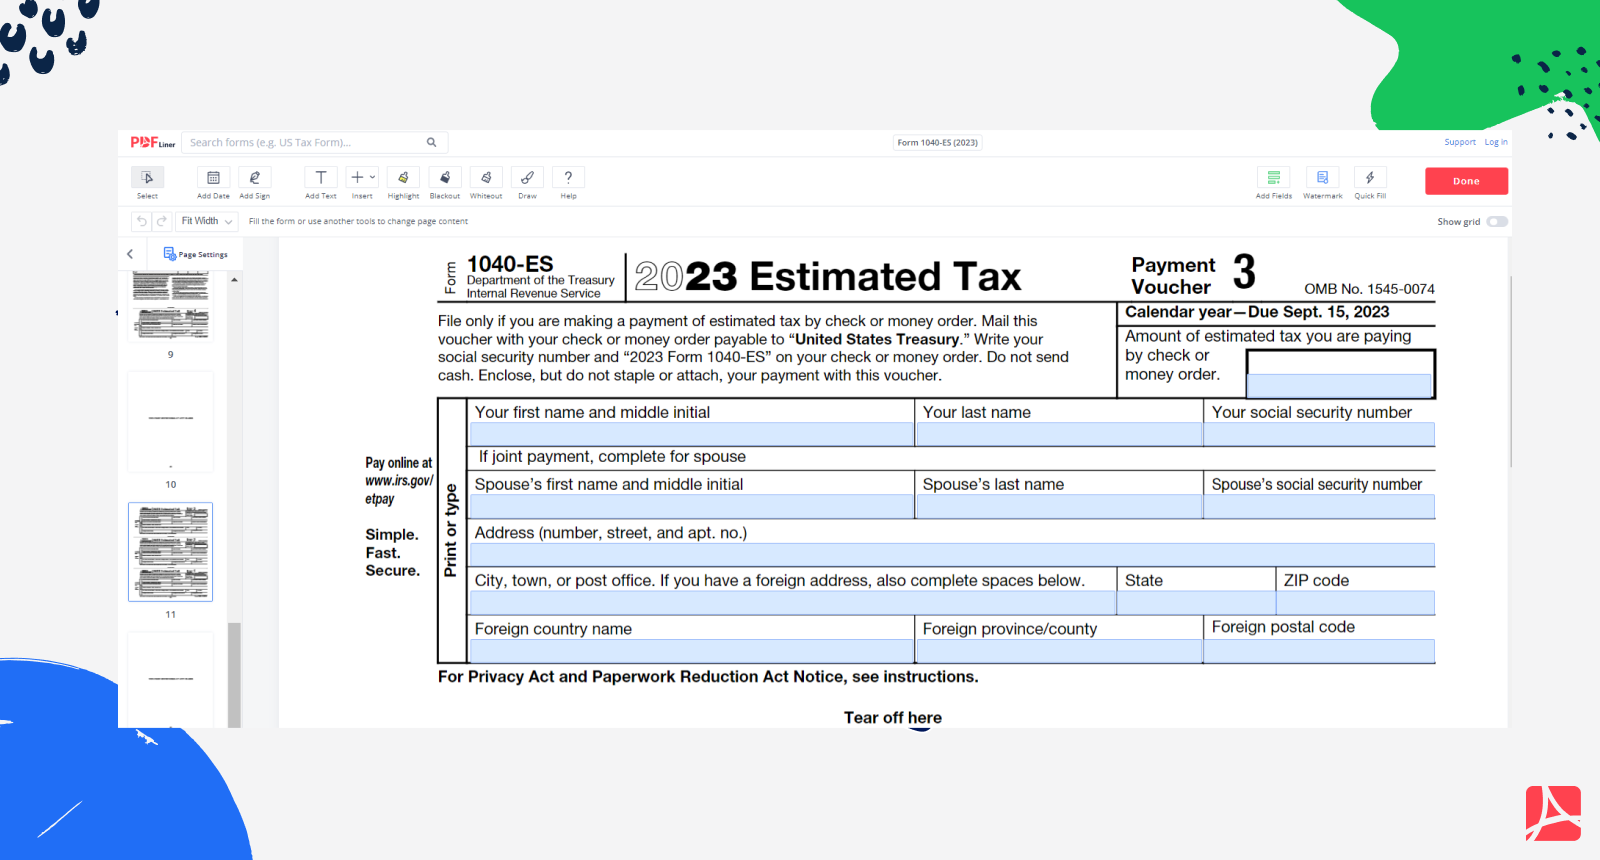This screenshot has width=1600, height=860.
Task: Select page 10 thumbnail
Action: pos(171,421)
